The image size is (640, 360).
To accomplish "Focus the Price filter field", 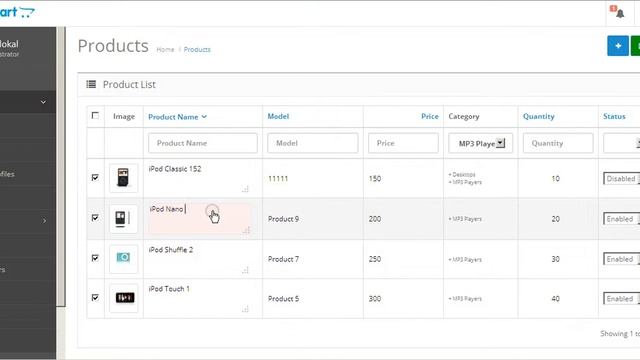I will pyautogui.click(x=403, y=143).
